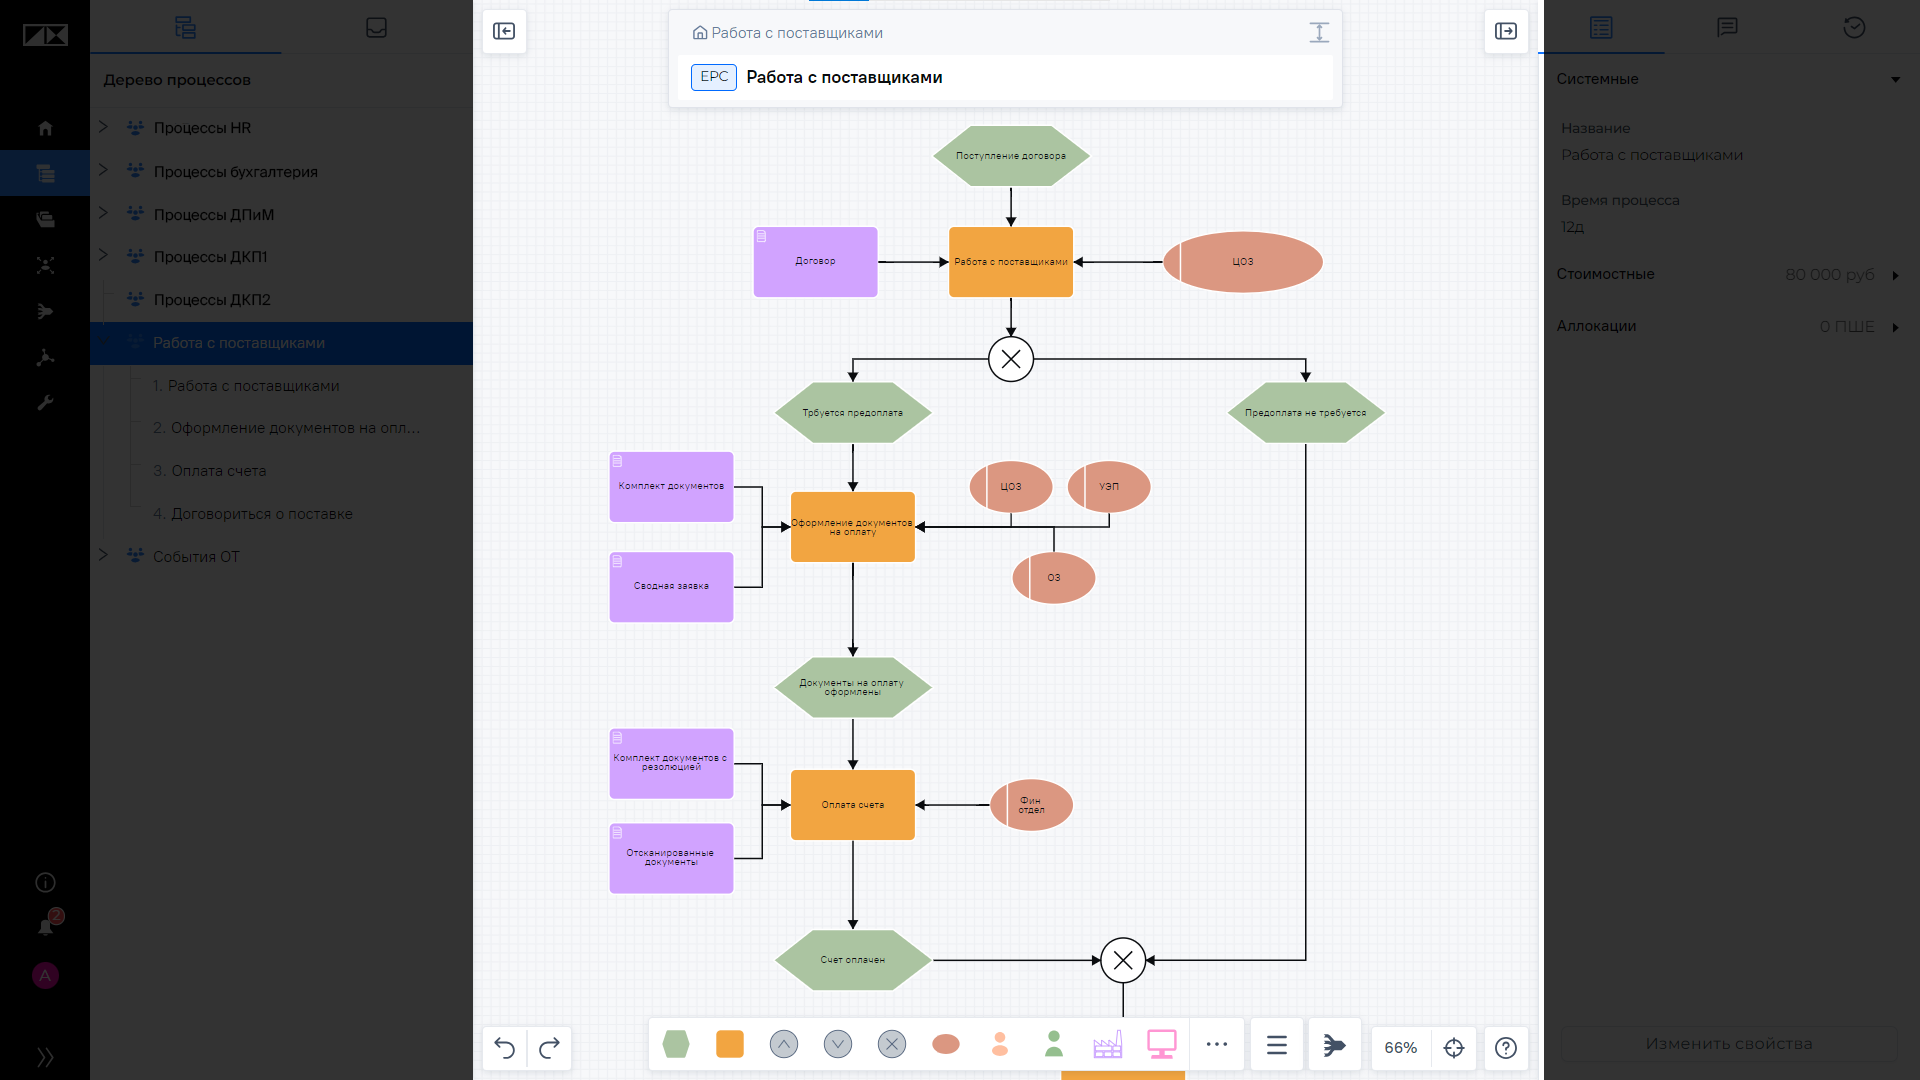Pick the orange person role shape
Image resolution: width=1920 pixels, height=1080 pixels.
tap(1000, 1044)
